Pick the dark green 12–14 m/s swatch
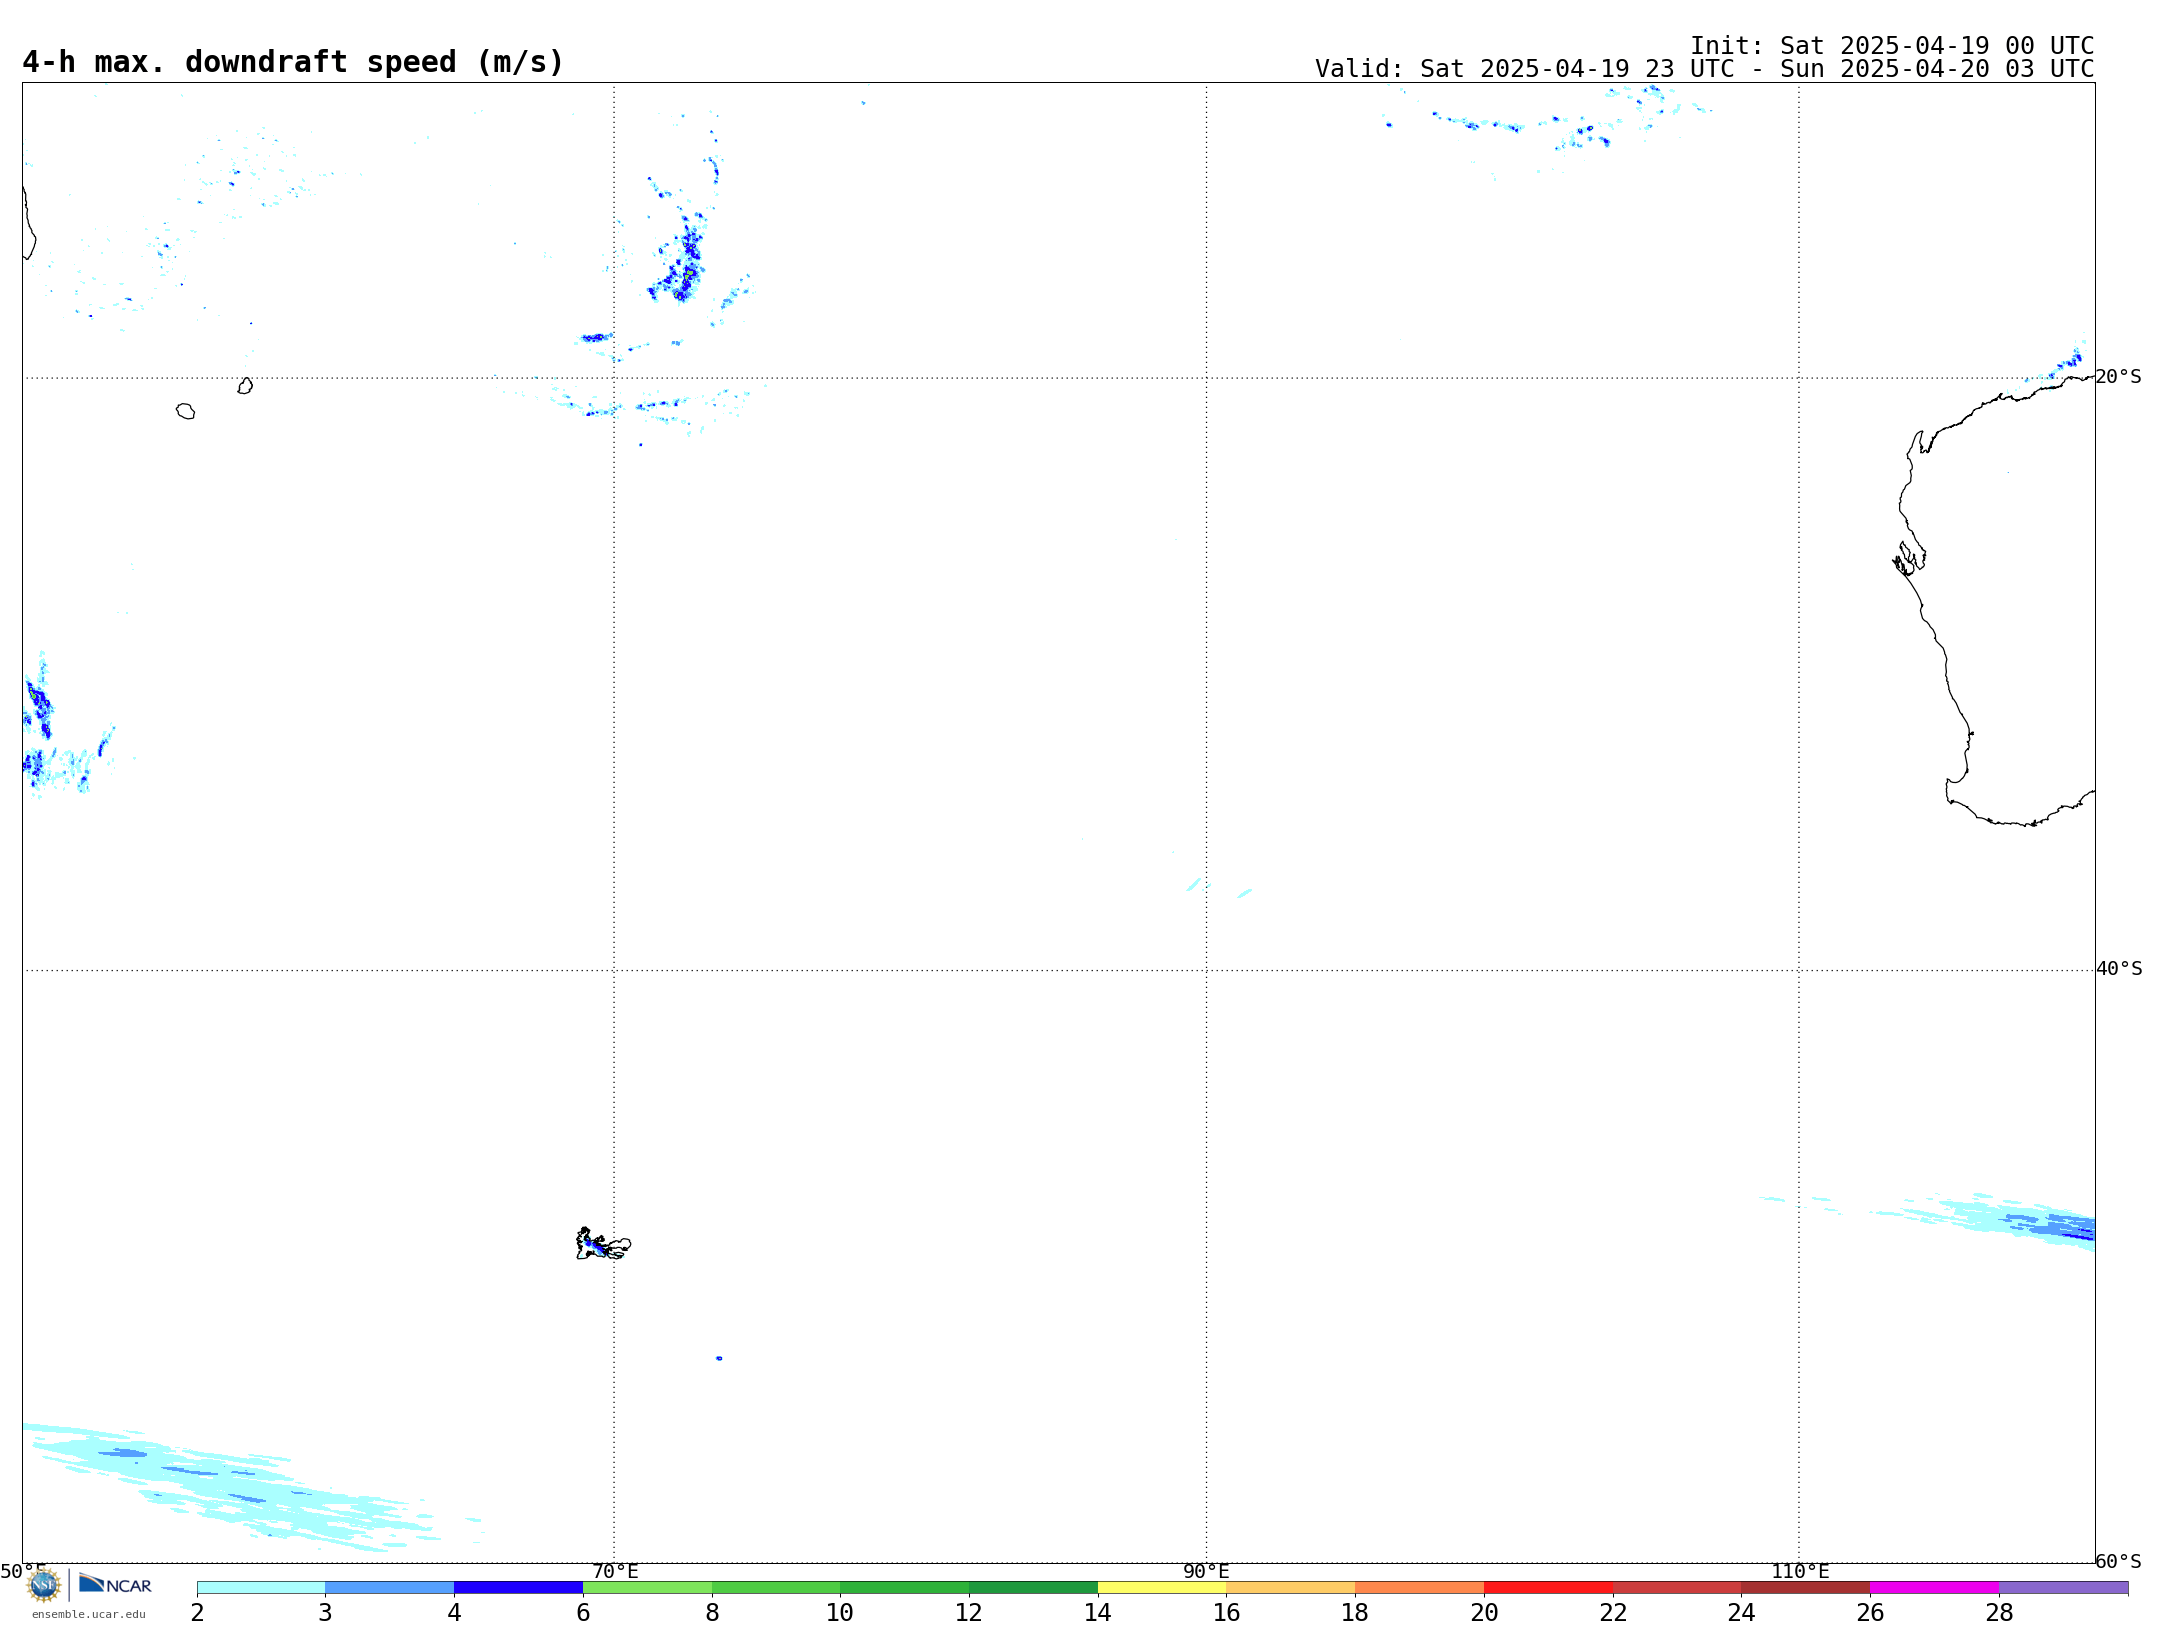The height and width of the screenshot is (1626, 2160). pyautogui.click(x=1033, y=1588)
